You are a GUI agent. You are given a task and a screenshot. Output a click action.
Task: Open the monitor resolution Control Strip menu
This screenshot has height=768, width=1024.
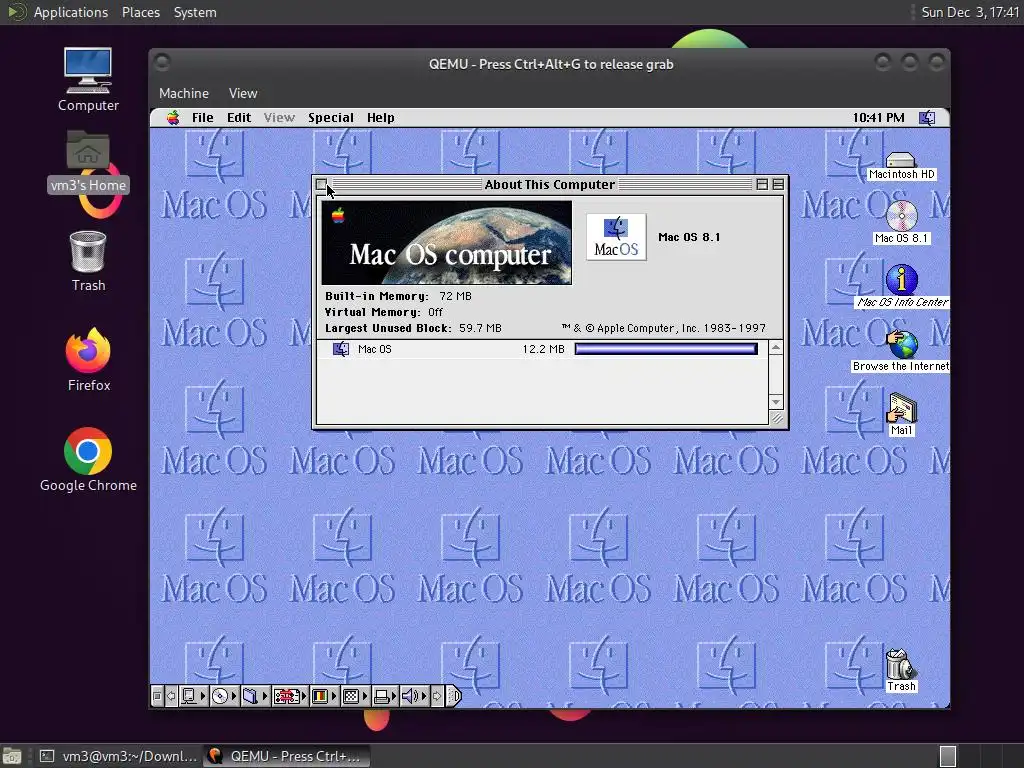pos(355,696)
